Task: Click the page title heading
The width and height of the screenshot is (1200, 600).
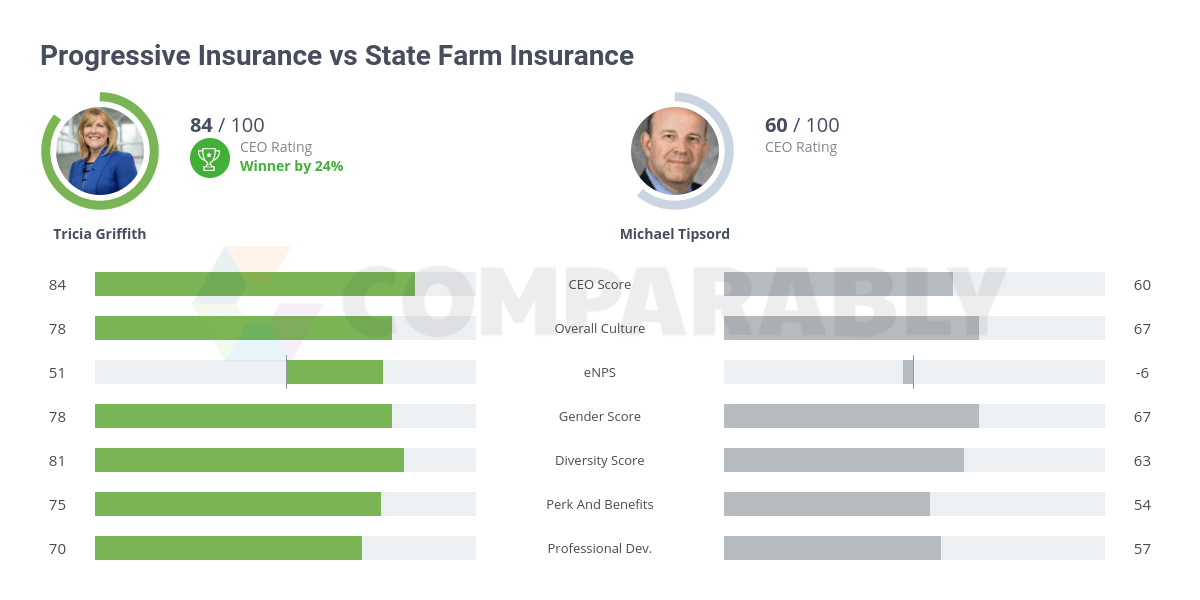Action: [x=337, y=55]
